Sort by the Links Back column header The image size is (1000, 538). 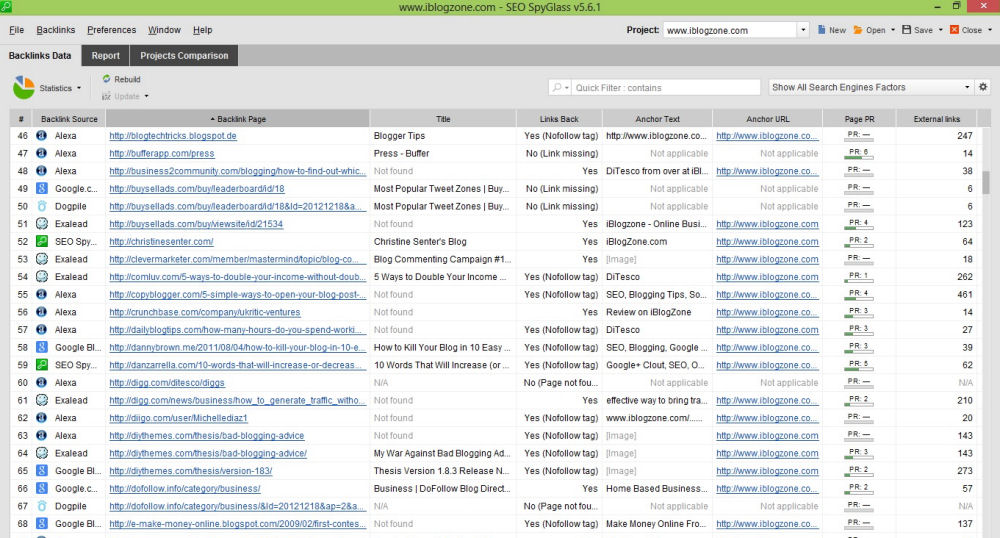(559, 119)
